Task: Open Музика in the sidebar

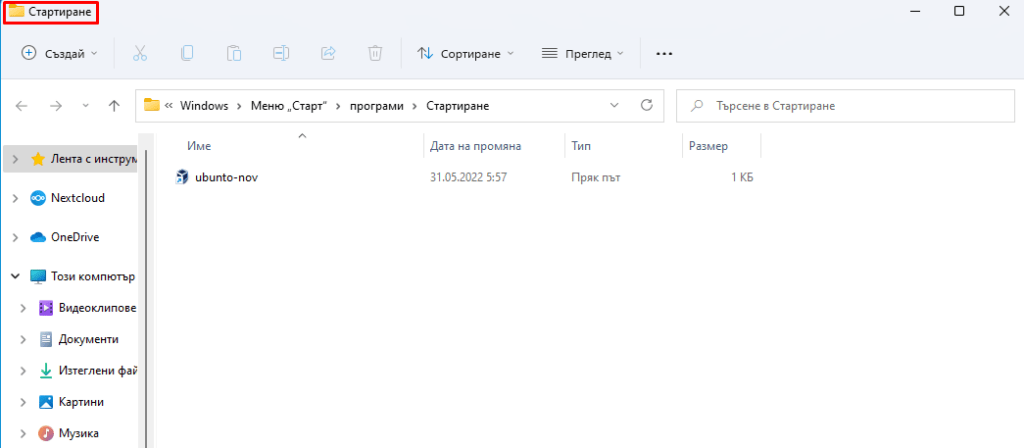Action: (69, 433)
